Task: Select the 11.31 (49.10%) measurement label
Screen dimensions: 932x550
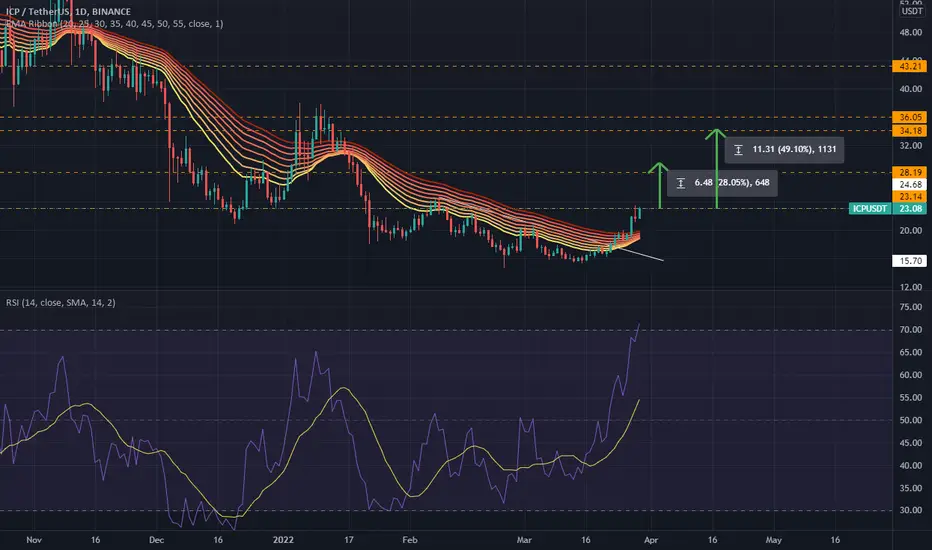Action: (x=785, y=149)
